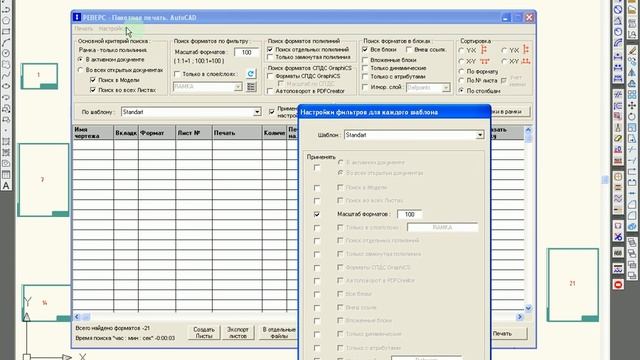Select the Spline drawing tool
The height and width of the screenshot is (360, 640).
pos(6,75)
